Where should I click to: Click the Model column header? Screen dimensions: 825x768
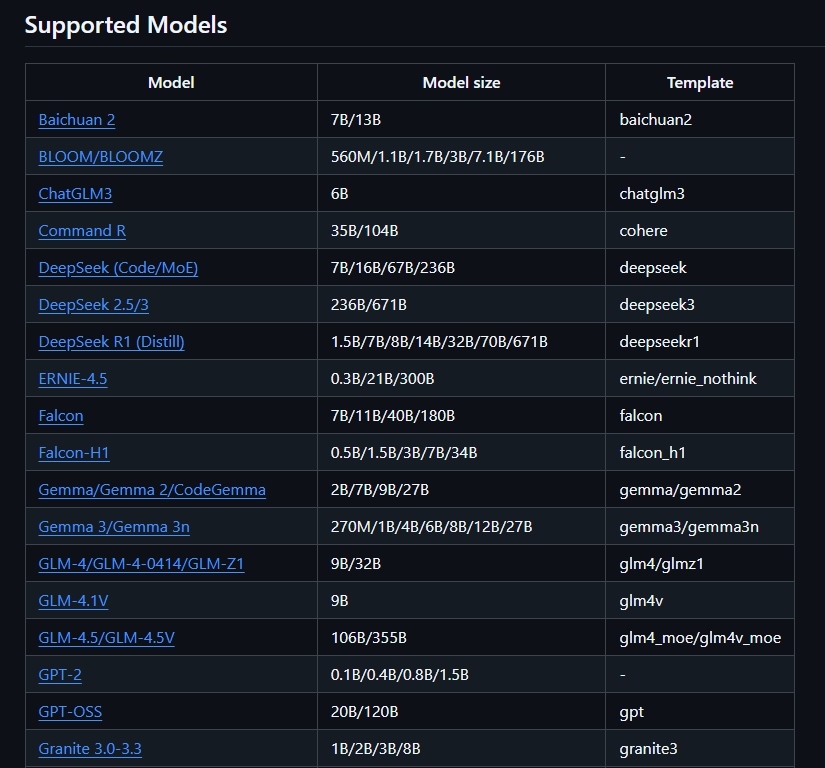(172, 83)
